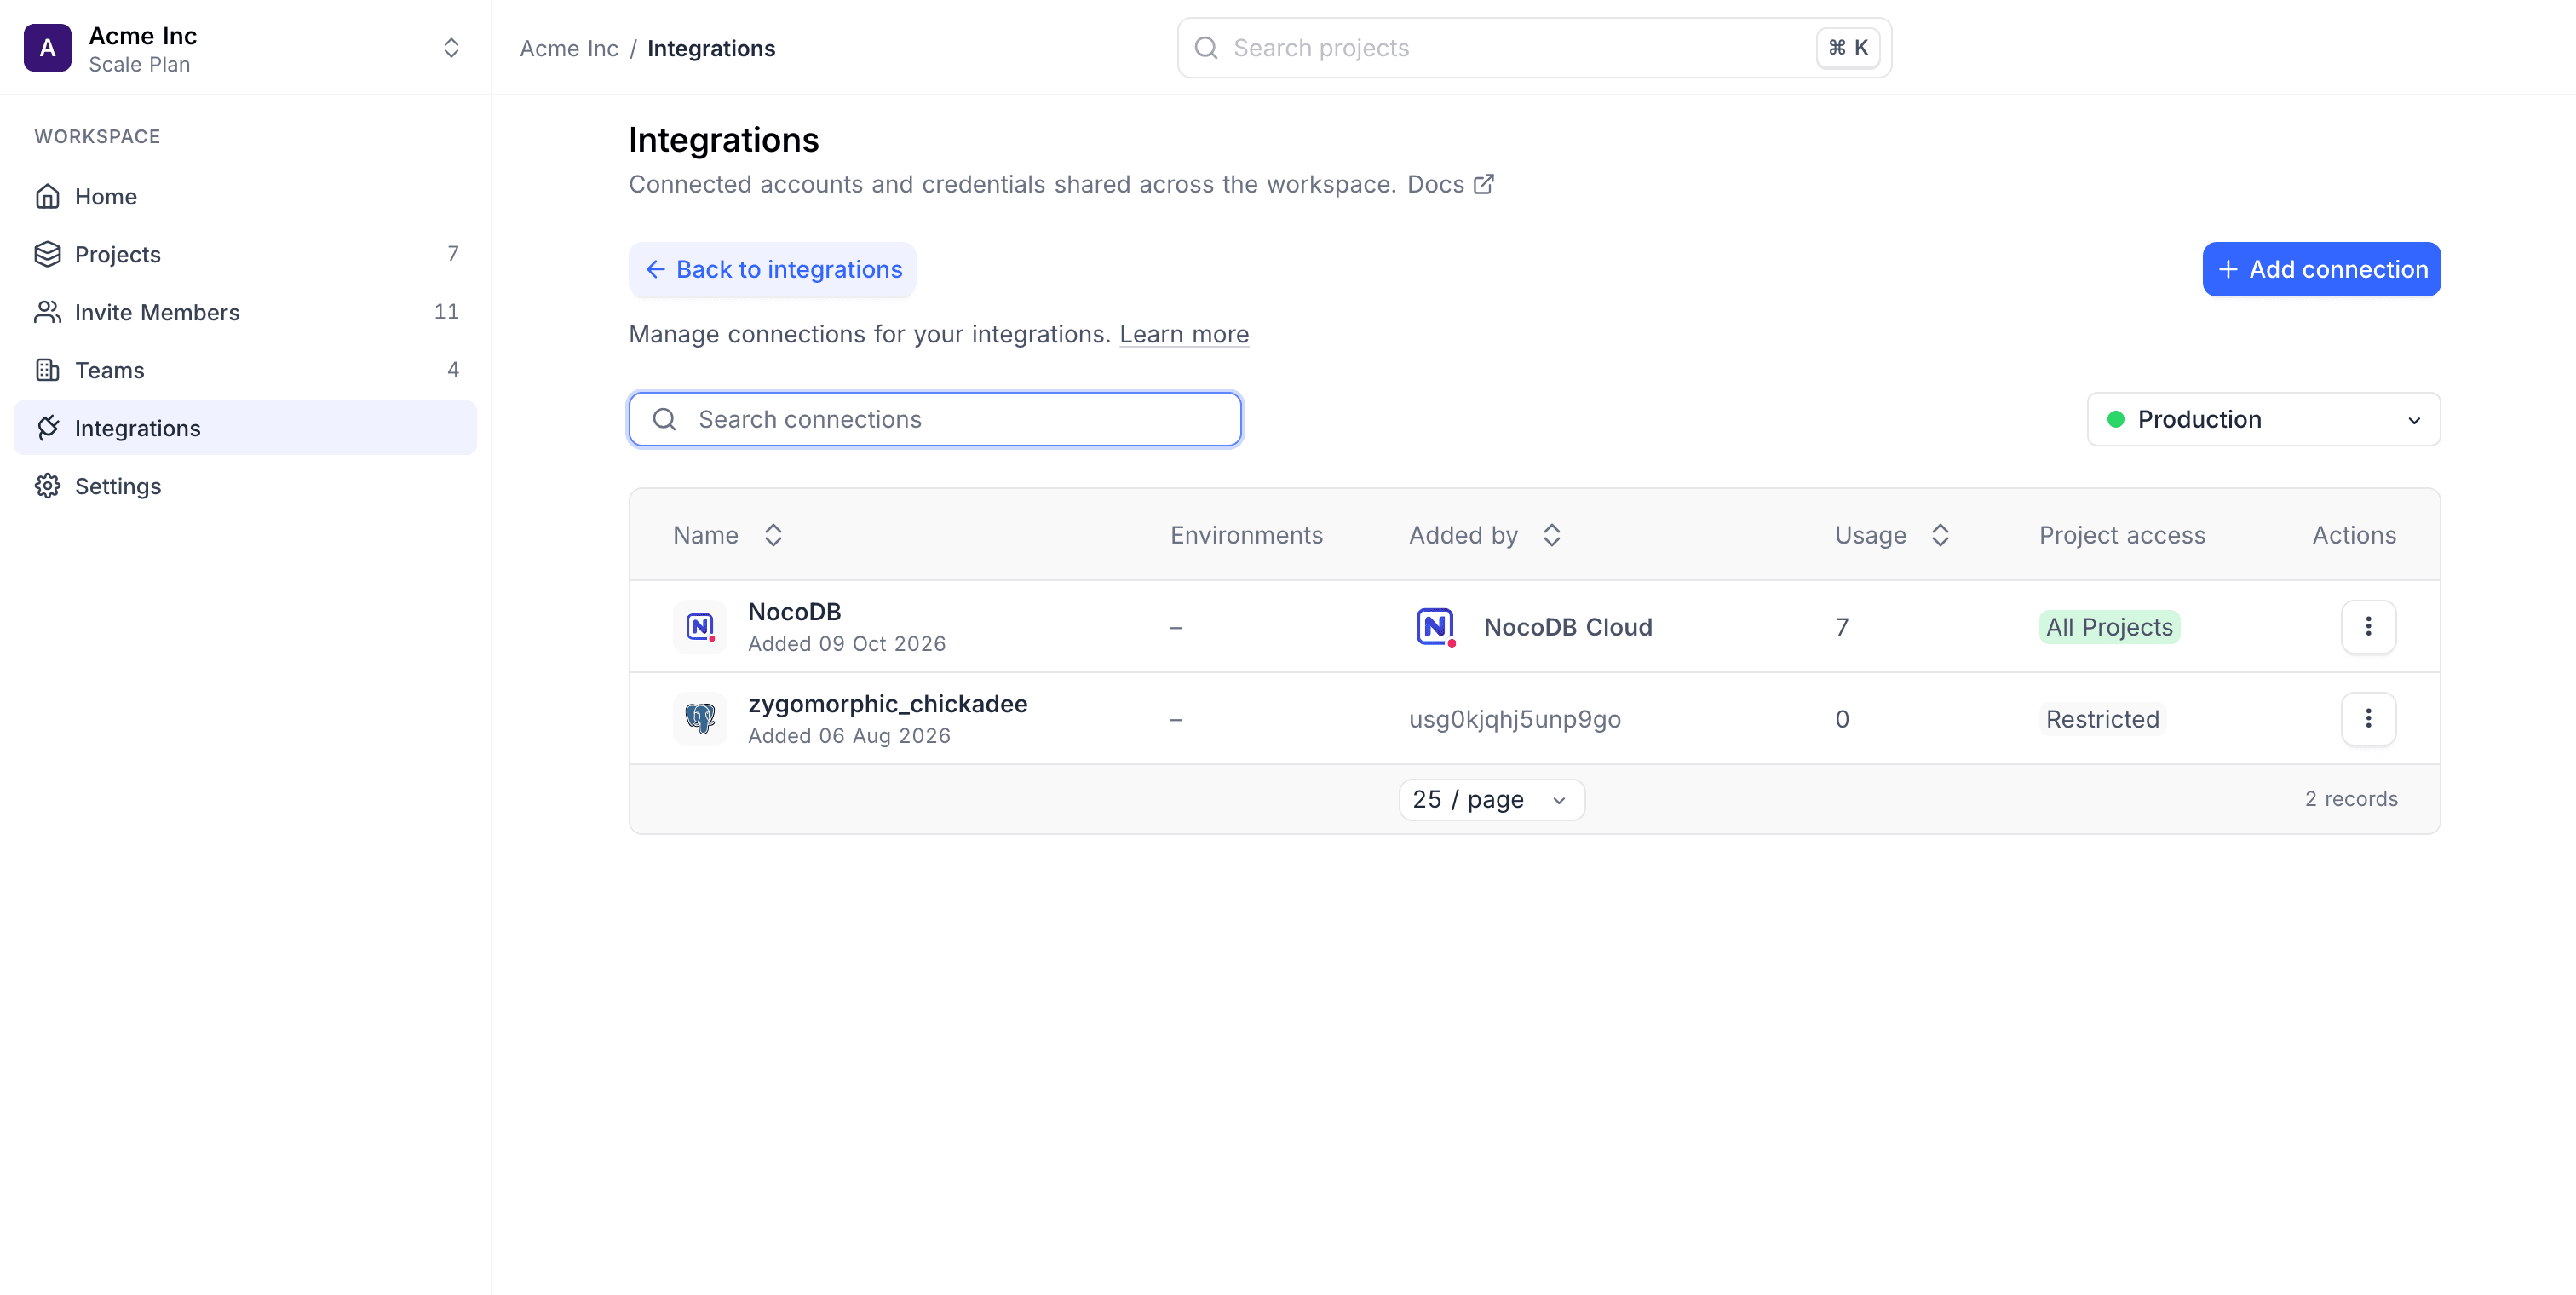
Task: Click the Integrations breadcrumb
Action: (711, 48)
